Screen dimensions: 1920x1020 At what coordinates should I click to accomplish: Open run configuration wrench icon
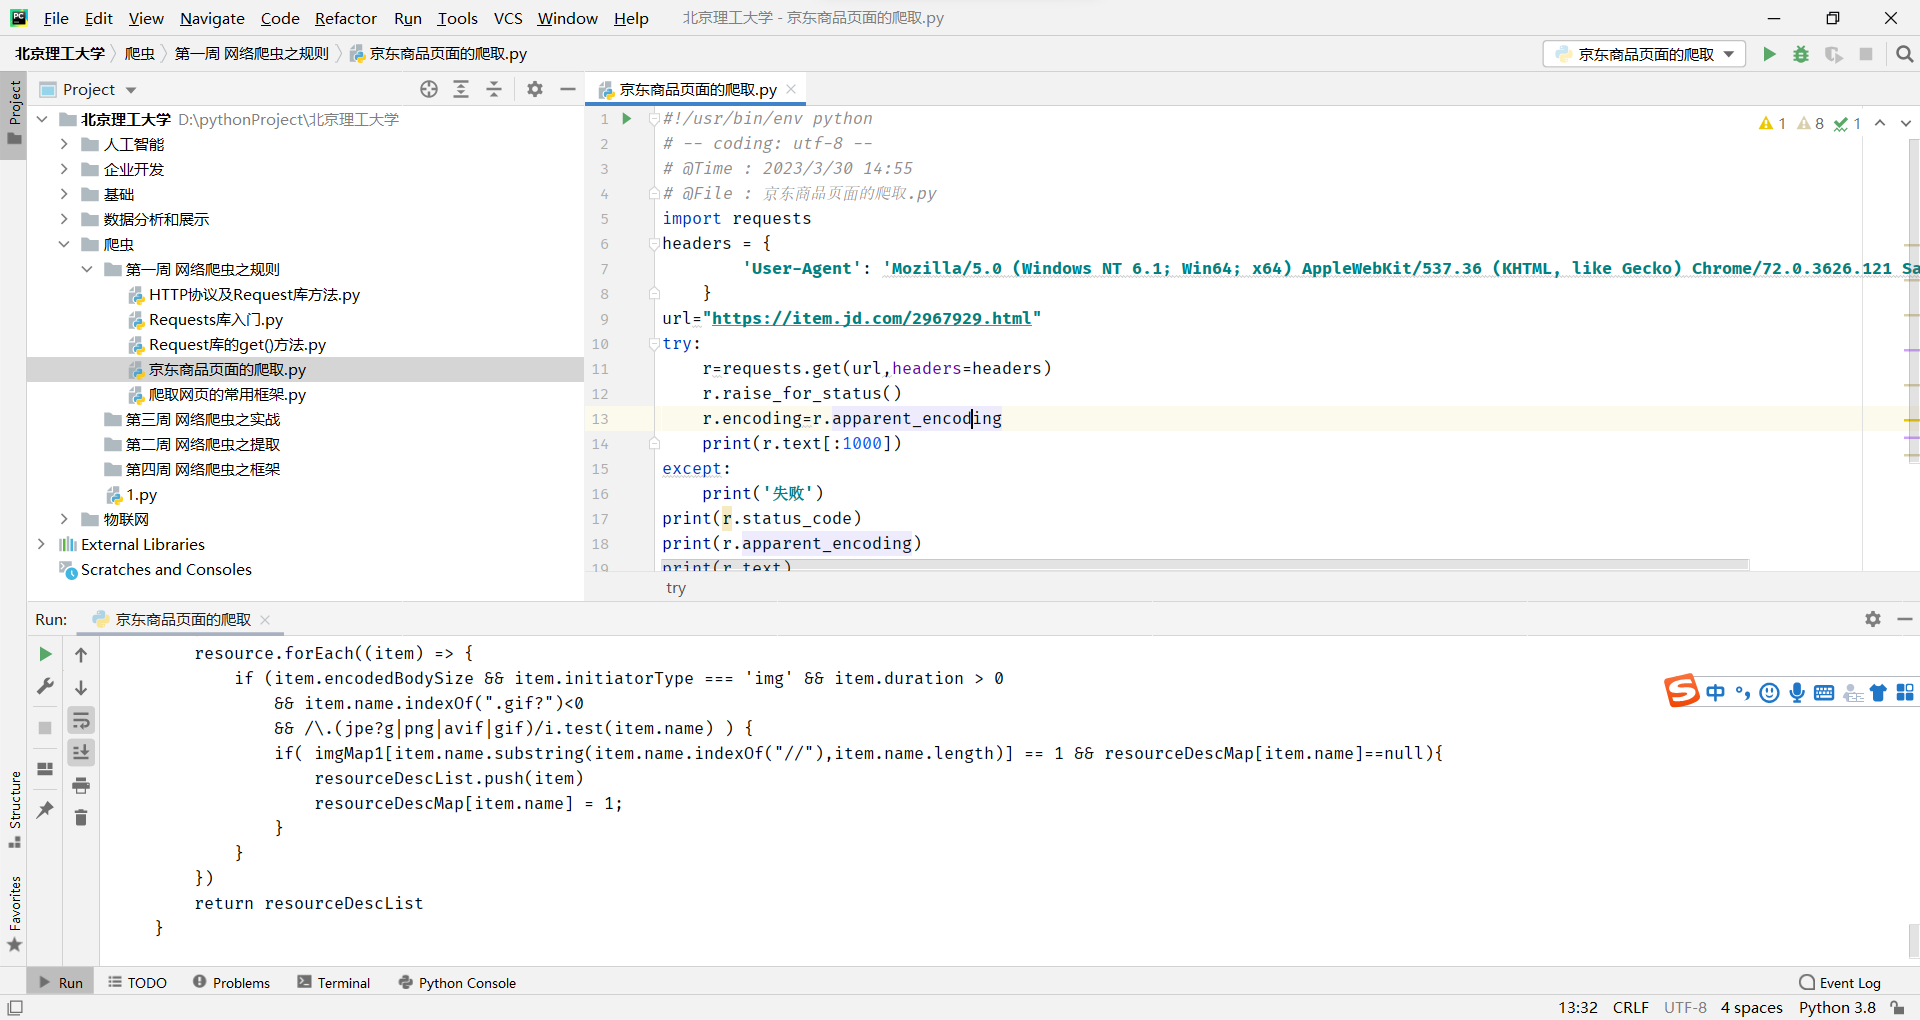pos(45,686)
